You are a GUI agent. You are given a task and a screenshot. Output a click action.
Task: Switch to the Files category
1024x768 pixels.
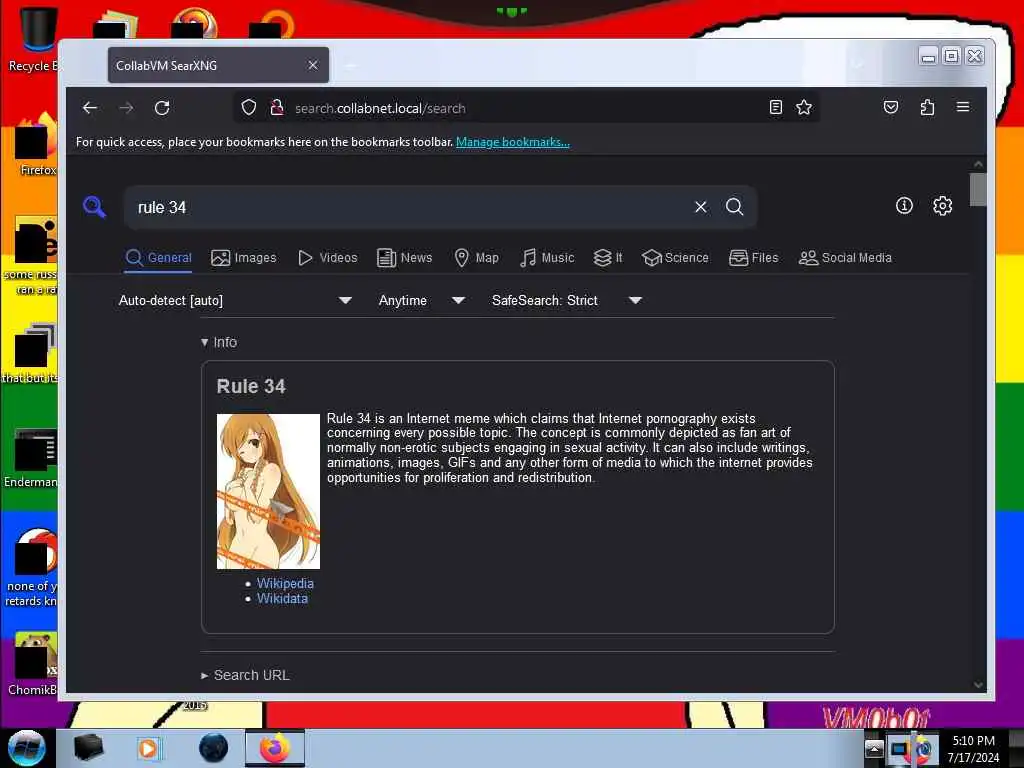coord(754,258)
